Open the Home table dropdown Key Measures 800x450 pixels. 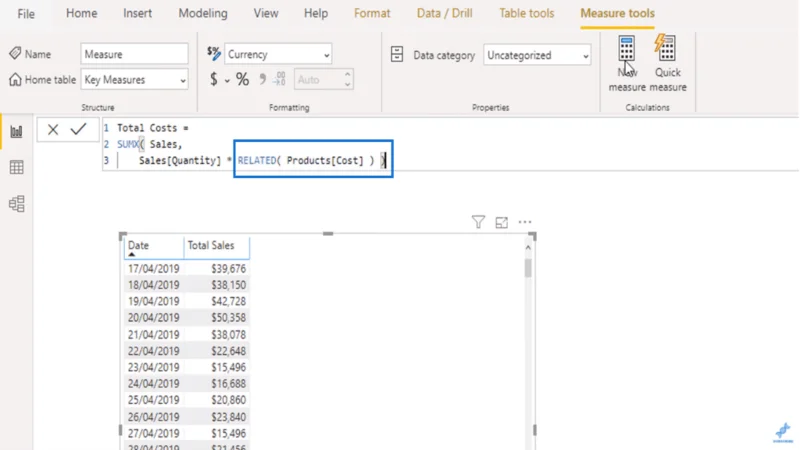pos(134,80)
